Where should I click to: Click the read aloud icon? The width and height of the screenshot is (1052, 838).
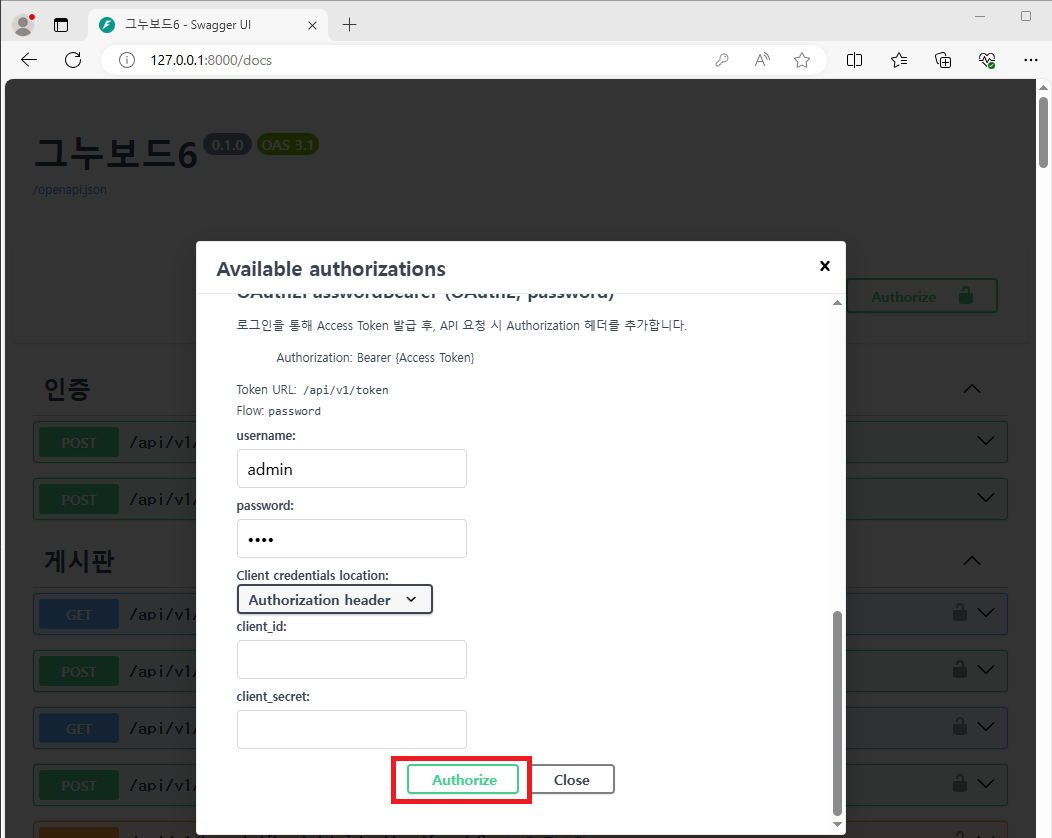click(x=762, y=60)
